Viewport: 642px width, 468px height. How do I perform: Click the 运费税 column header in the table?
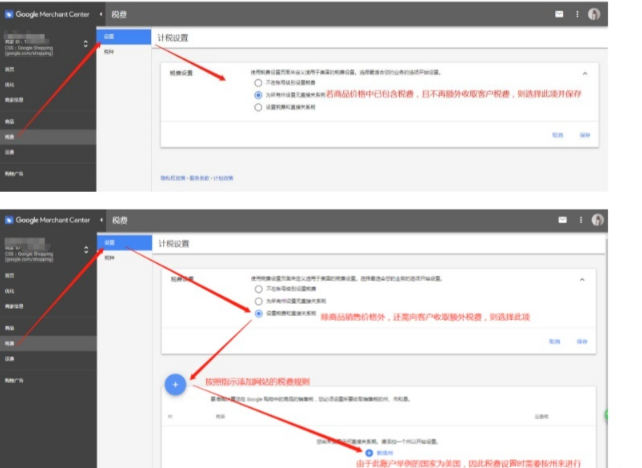tap(541, 416)
